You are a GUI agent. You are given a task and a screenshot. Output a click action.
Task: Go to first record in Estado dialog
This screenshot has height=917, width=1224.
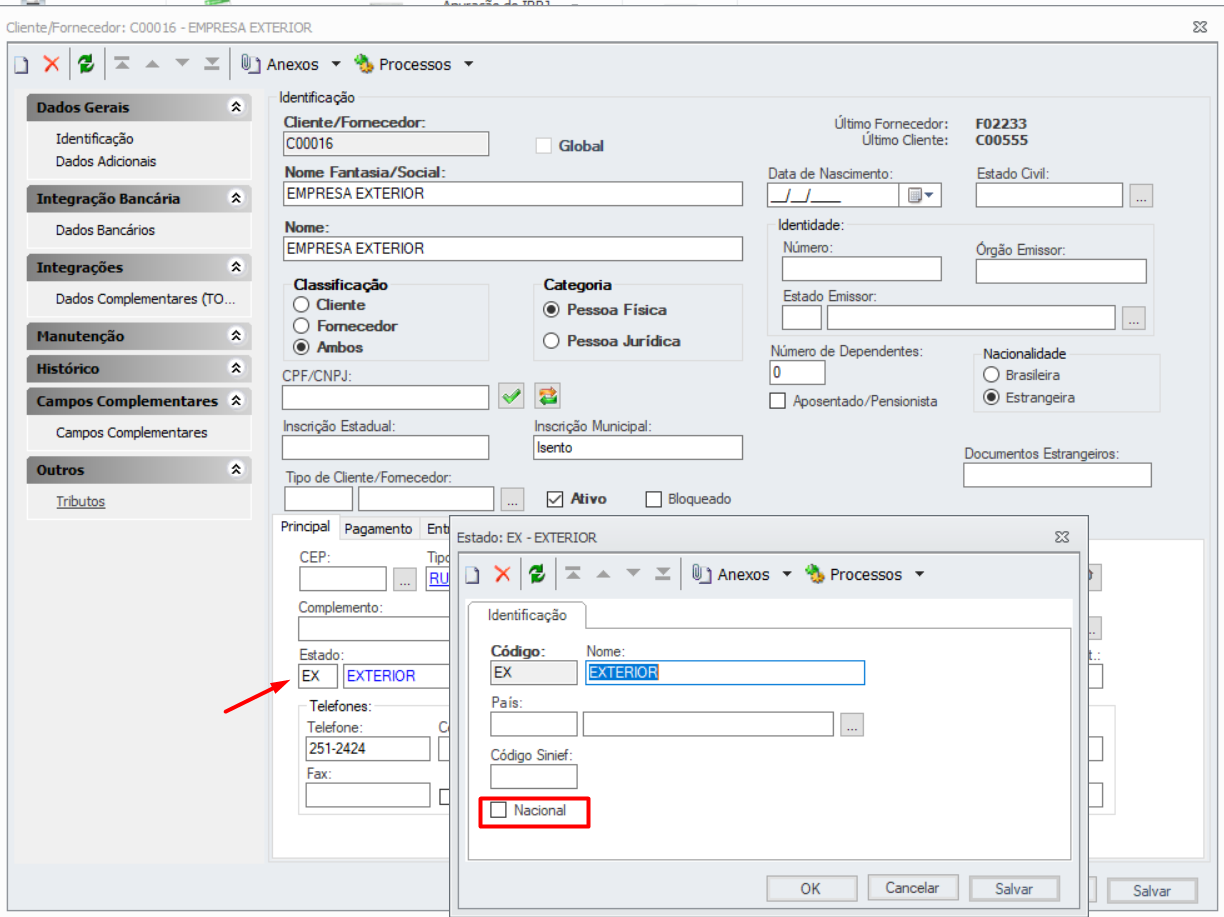tap(573, 574)
